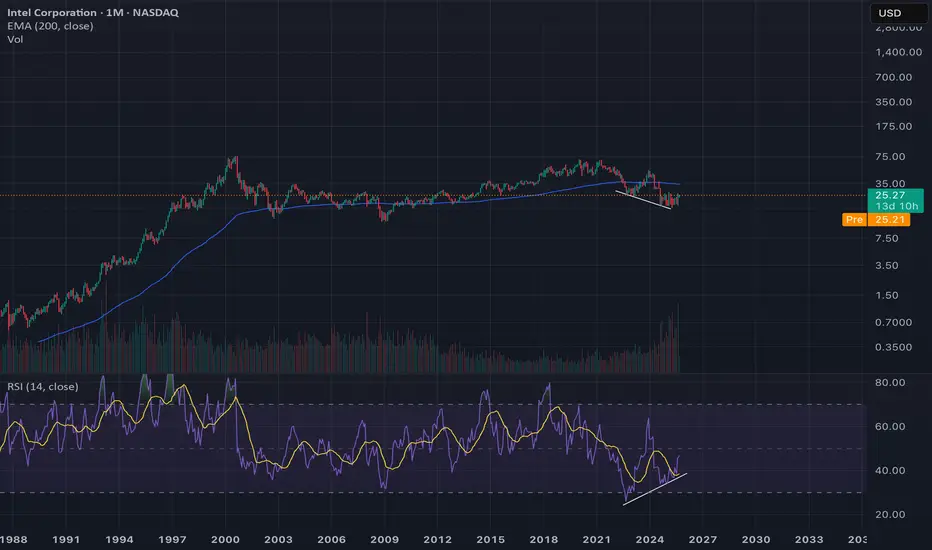Select the RSI (14, close) indicator label
The height and width of the screenshot is (550, 932).
(x=43, y=386)
